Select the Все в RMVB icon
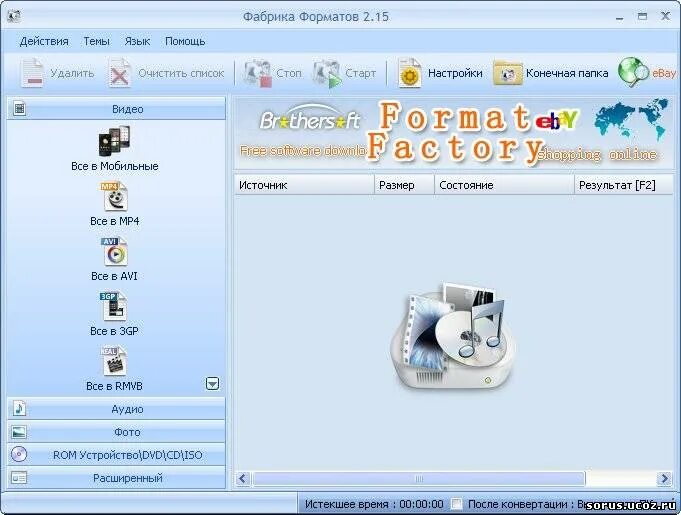The width and height of the screenshot is (681, 515). 114,361
